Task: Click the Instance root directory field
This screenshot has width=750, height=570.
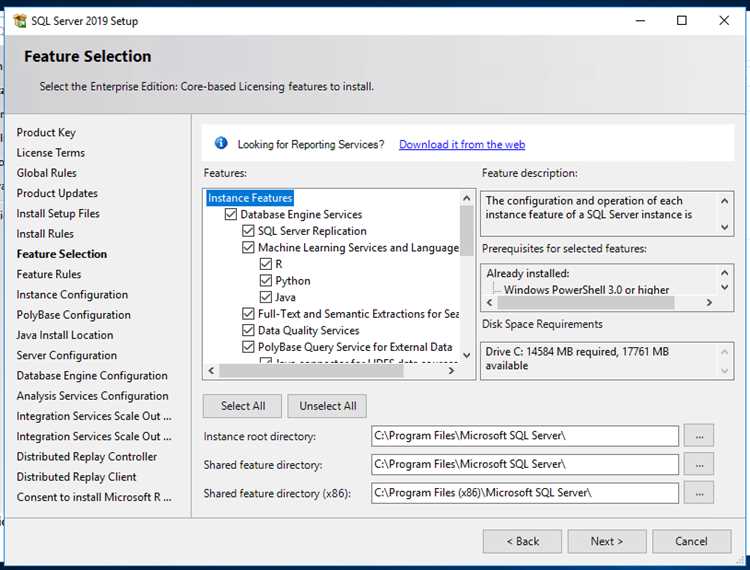Action: 525,436
